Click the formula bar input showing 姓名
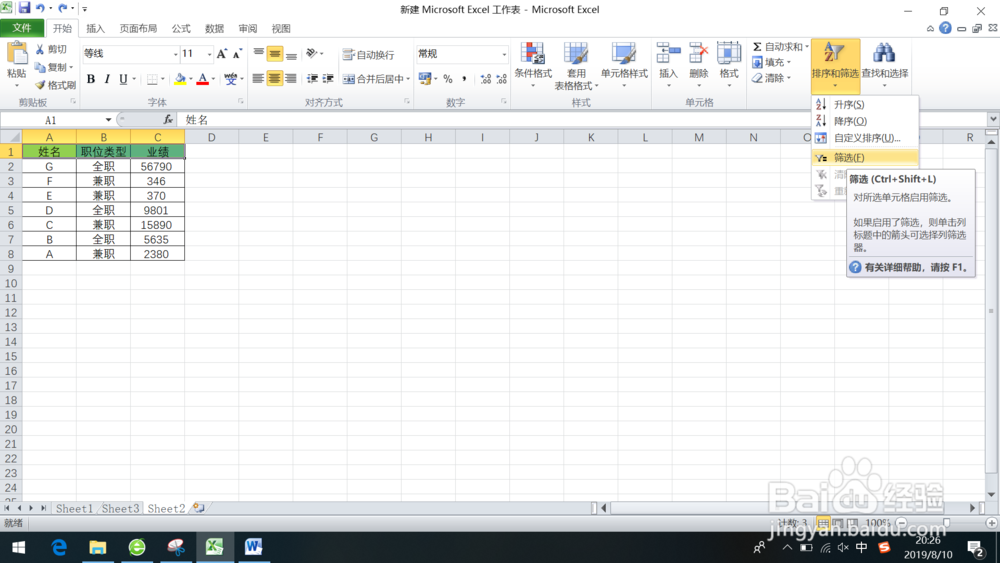This screenshot has height=563, width=1000. [582, 119]
